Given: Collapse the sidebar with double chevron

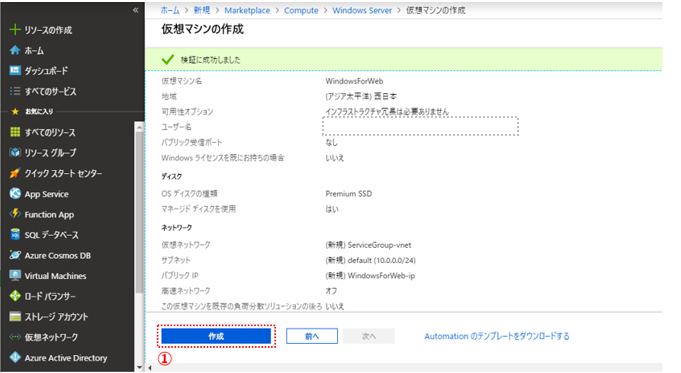Looking at the screenshot, I should click(x=136, y=10).
